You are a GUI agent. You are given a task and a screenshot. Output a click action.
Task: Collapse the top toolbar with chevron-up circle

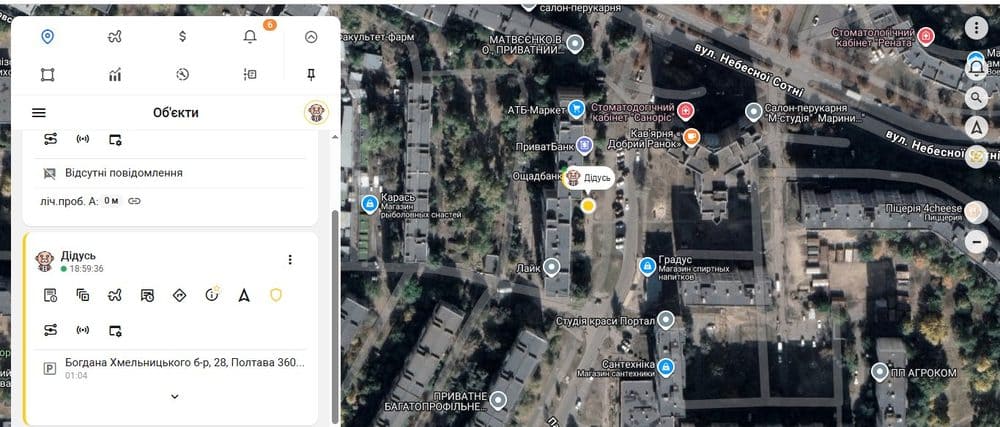click(311, 37)
